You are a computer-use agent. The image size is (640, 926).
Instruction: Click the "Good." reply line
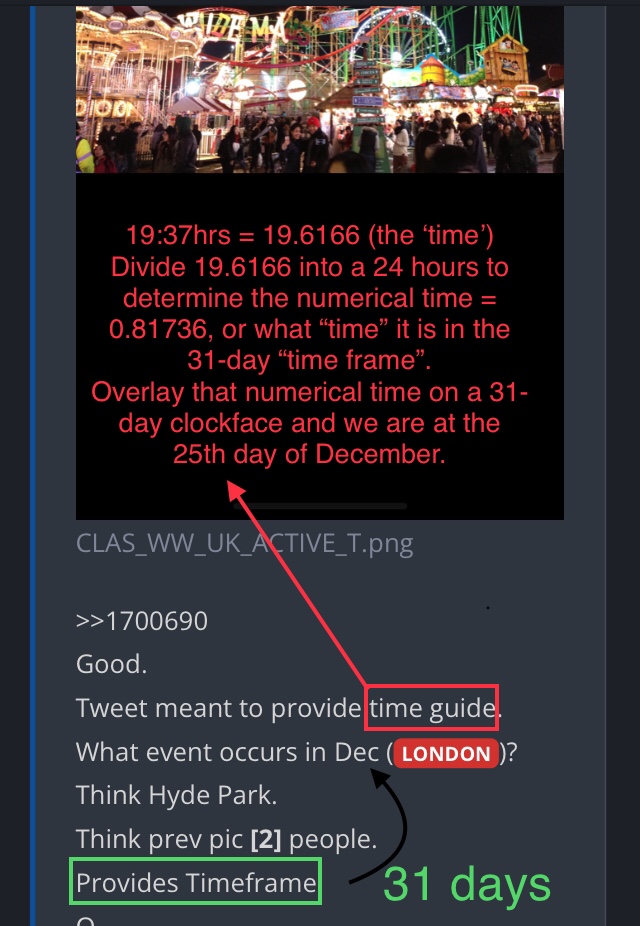pyautogui.click(x=112, y=664)
